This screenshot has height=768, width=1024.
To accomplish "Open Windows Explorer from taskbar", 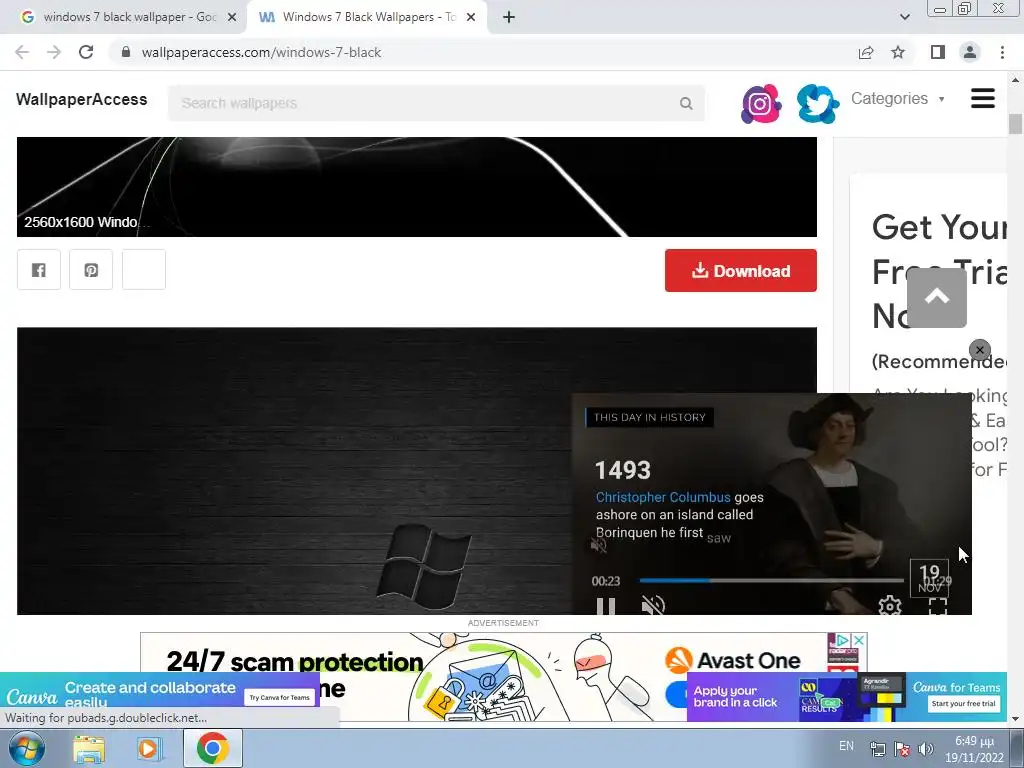I will [89, 748].
